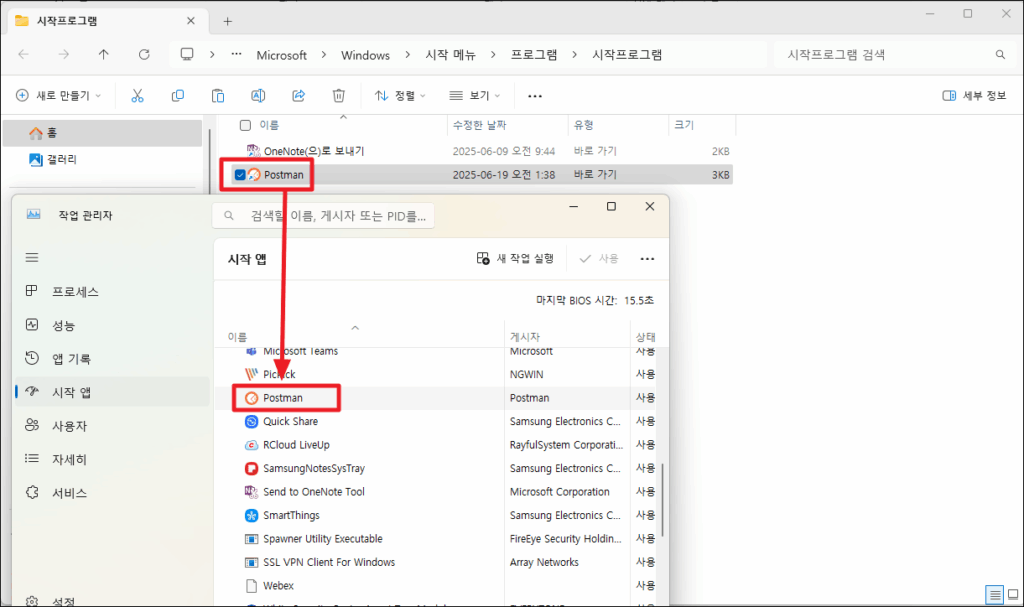1024x607 pixels.
Task: Click the Quick Share app icon
Action: click(x=251, y=421)
